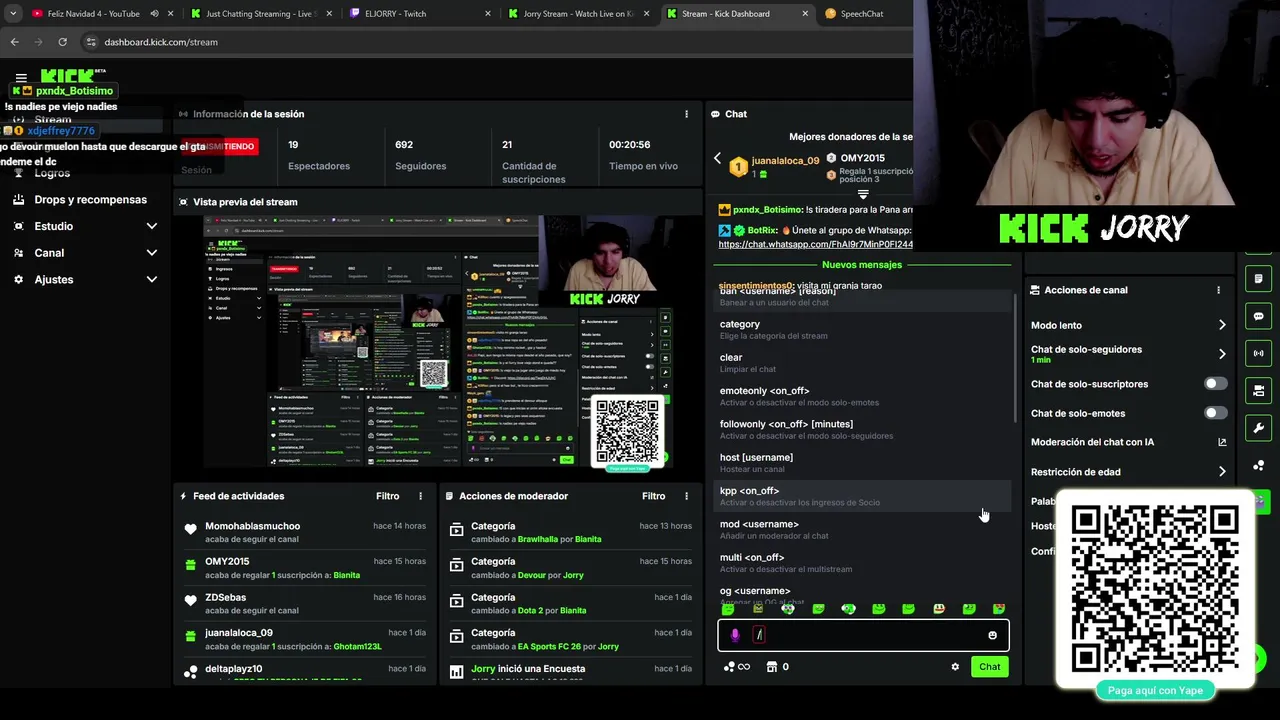Select the multi multistream command
Image resolution: width=1280 pixels, height=720 pixels.
point(863,563)
